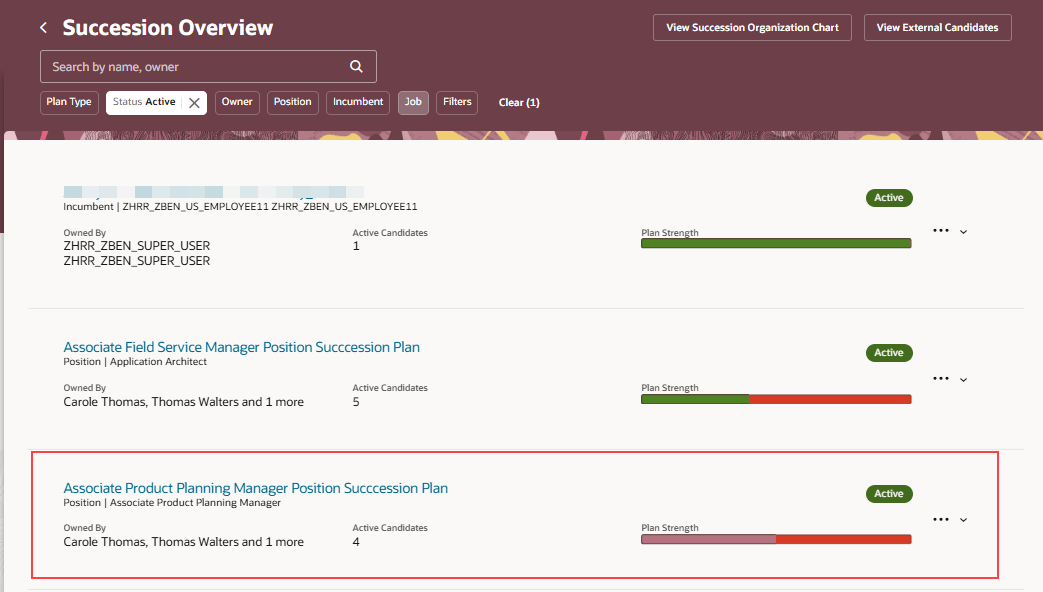The image size is (1043, 592).
Task: Open Associate Field Service Manager Position Succcession Plan
Action: (x=241, y=347)
